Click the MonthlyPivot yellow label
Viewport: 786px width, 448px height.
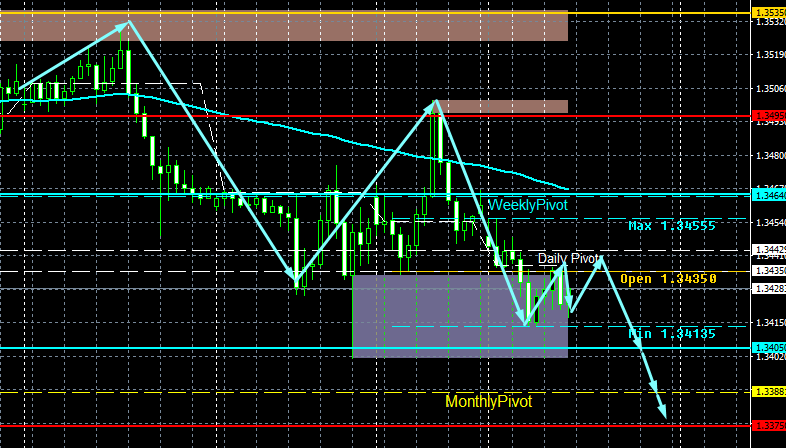[x=489, y=401]
